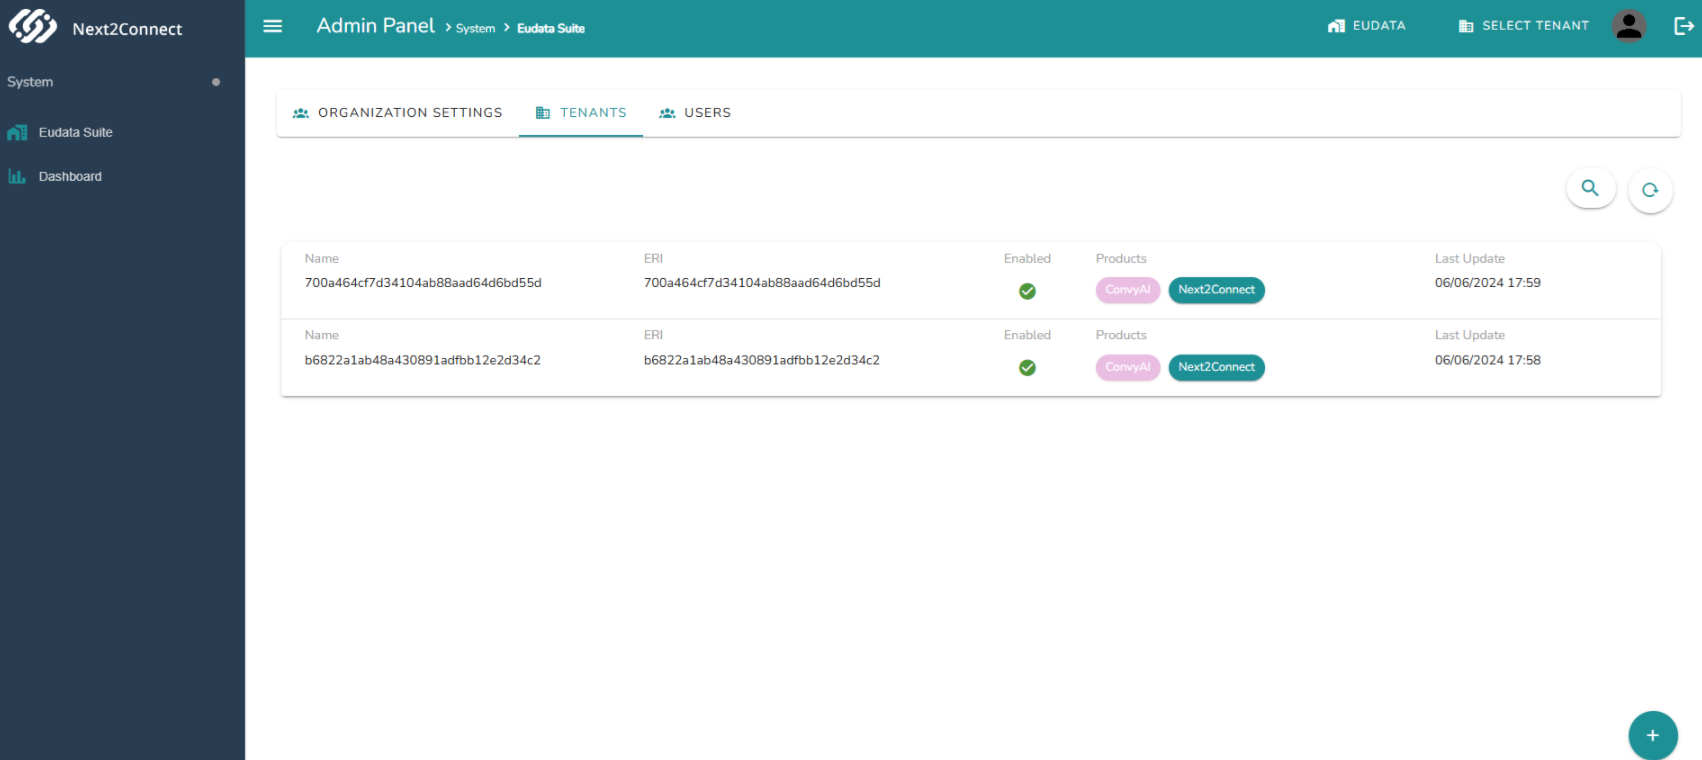Click the EUDATA organization button
The width and height of the screenshot is (1702, 760).
tap(1366, 26)
